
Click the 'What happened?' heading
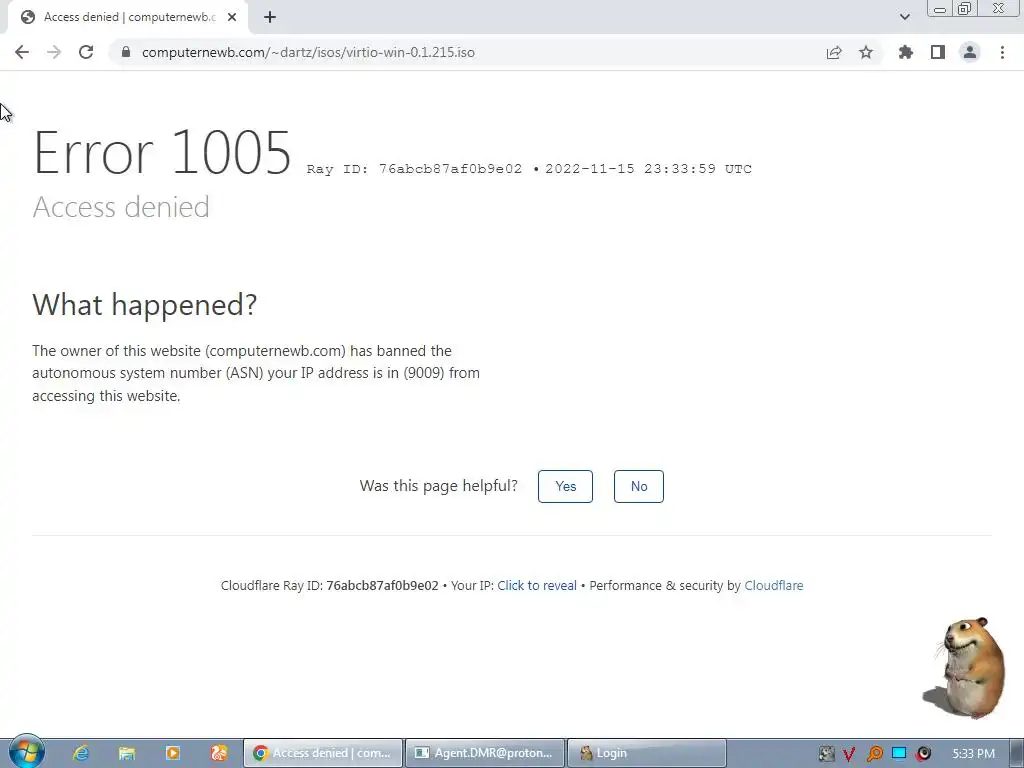pyautogui.click(x=144, y=304)
